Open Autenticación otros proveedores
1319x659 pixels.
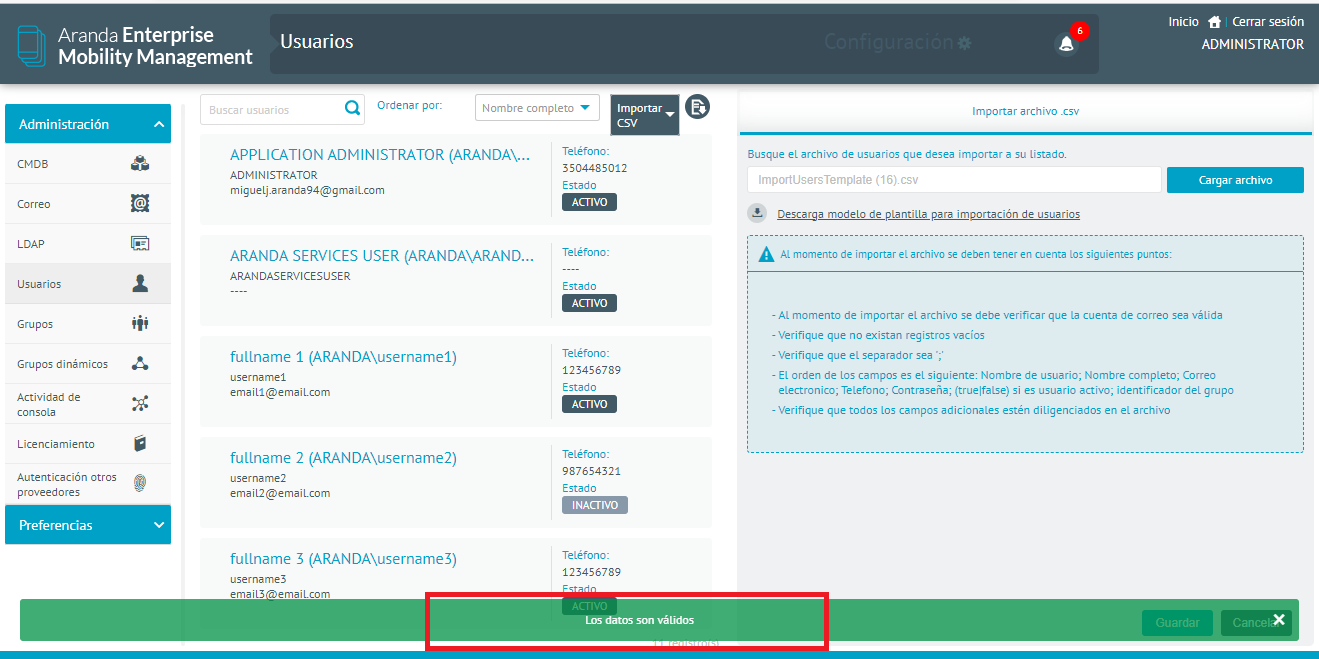[87, 484]
